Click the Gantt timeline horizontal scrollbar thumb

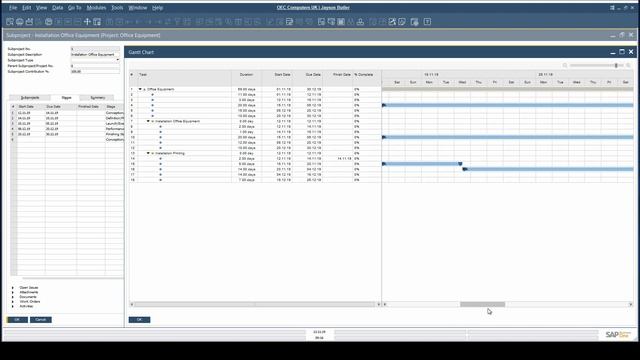(x=482, y=304)
